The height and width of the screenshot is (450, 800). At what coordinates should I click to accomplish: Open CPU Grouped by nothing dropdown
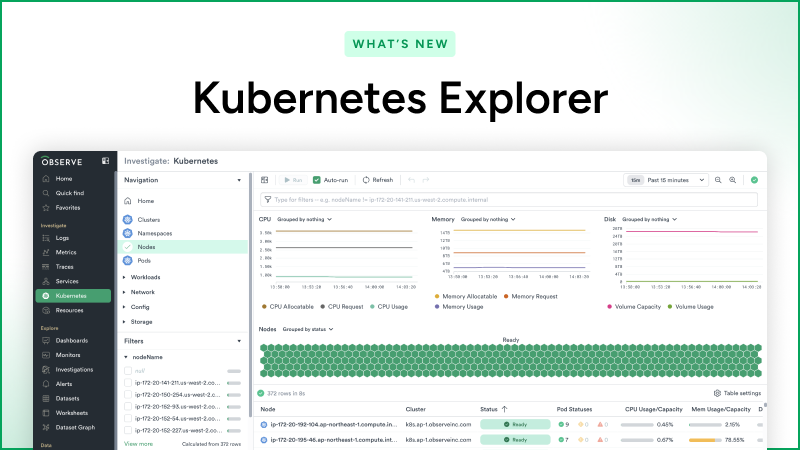point(305,219)
